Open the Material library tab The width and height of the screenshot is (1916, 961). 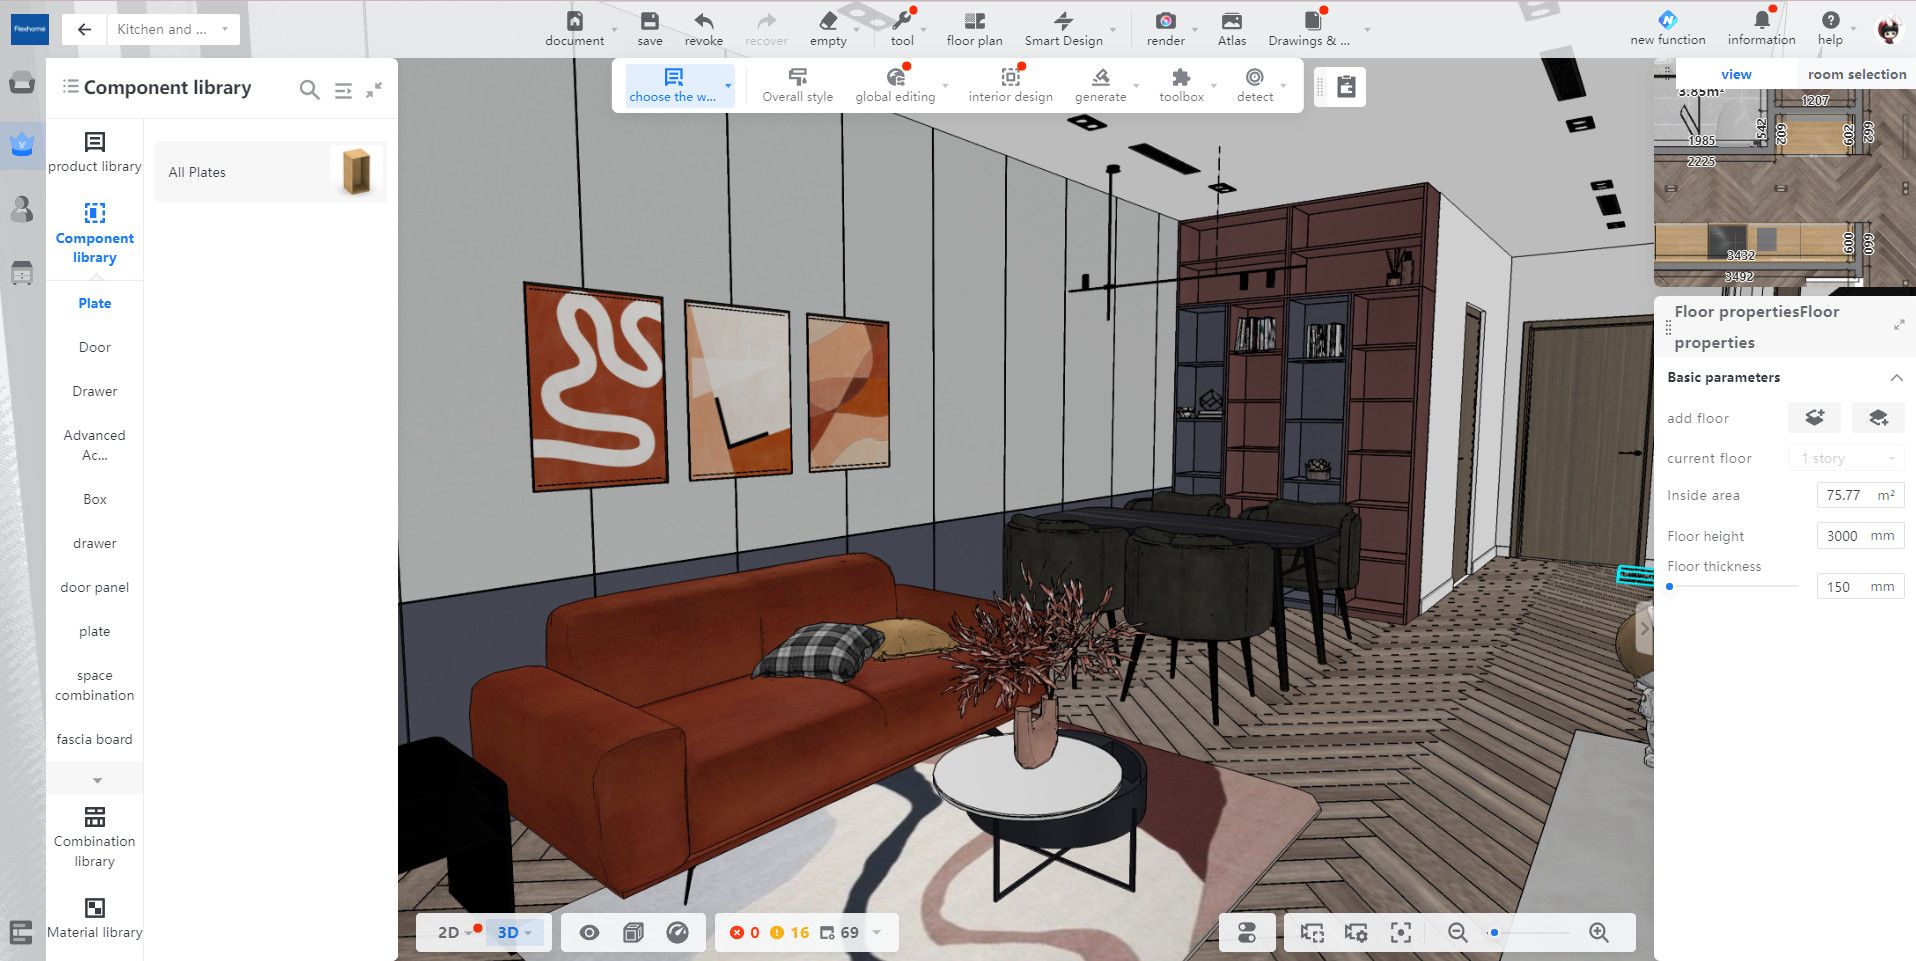[95, 918]
